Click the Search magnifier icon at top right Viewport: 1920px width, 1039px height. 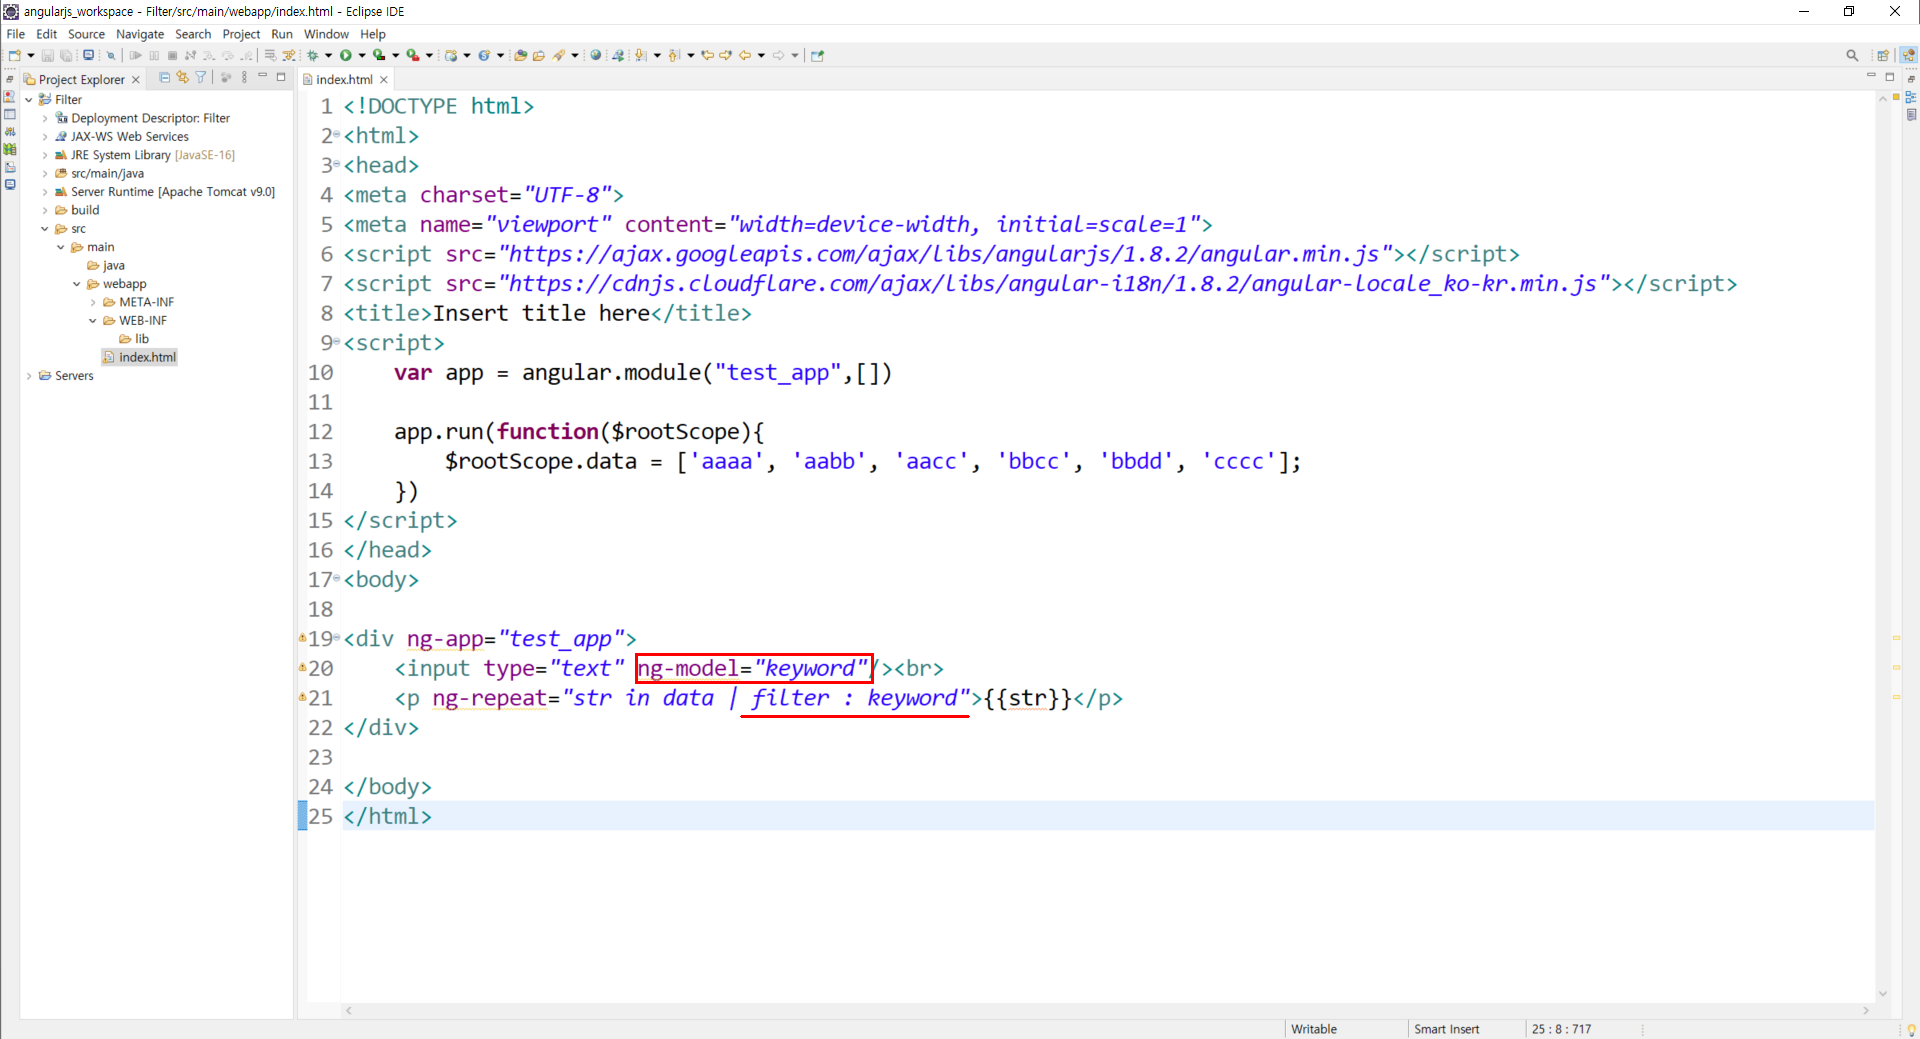coord(1852,55)
